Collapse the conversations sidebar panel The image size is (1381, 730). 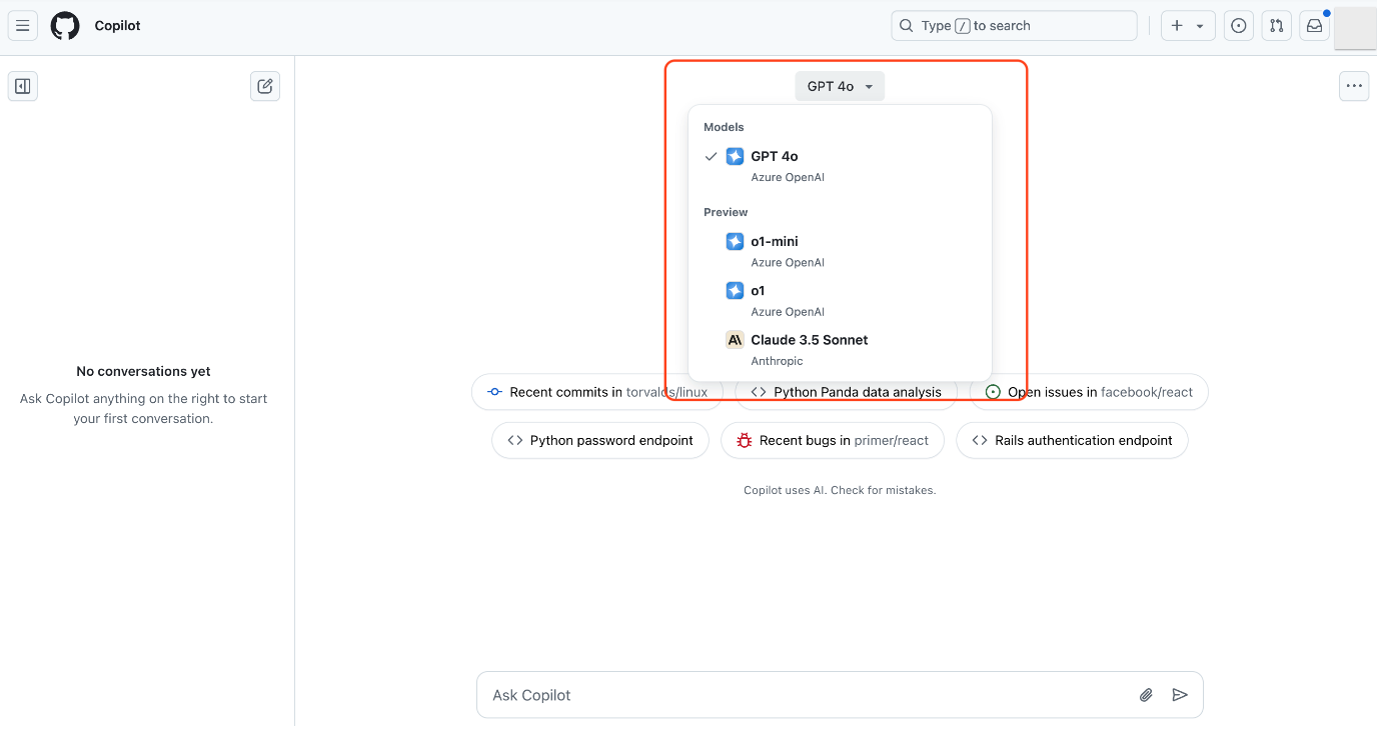23,86
